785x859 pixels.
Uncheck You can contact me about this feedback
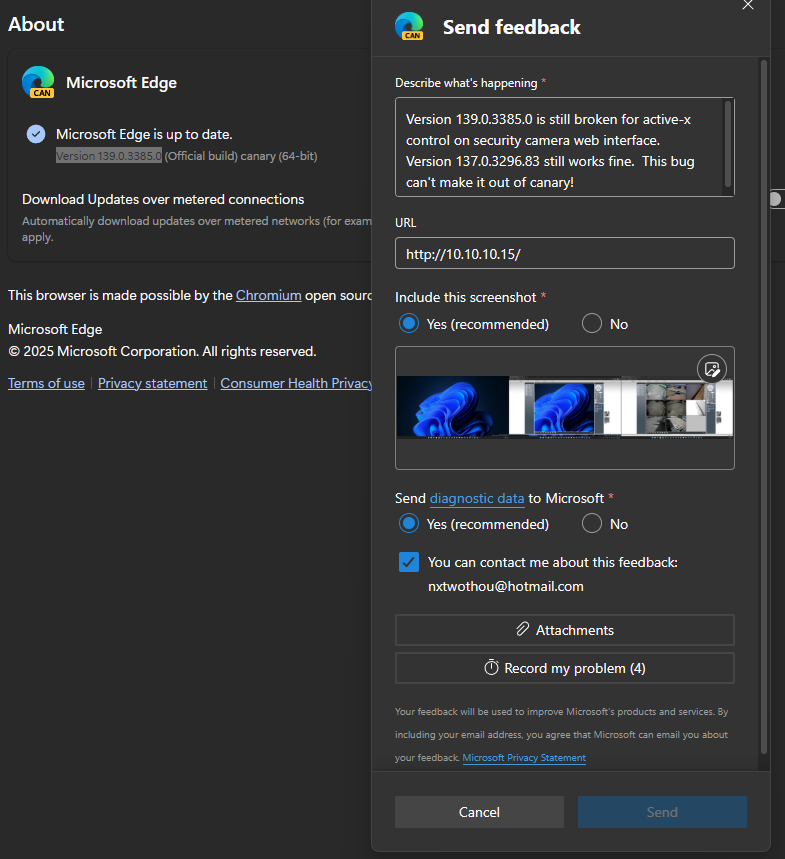tap(409, 562)
